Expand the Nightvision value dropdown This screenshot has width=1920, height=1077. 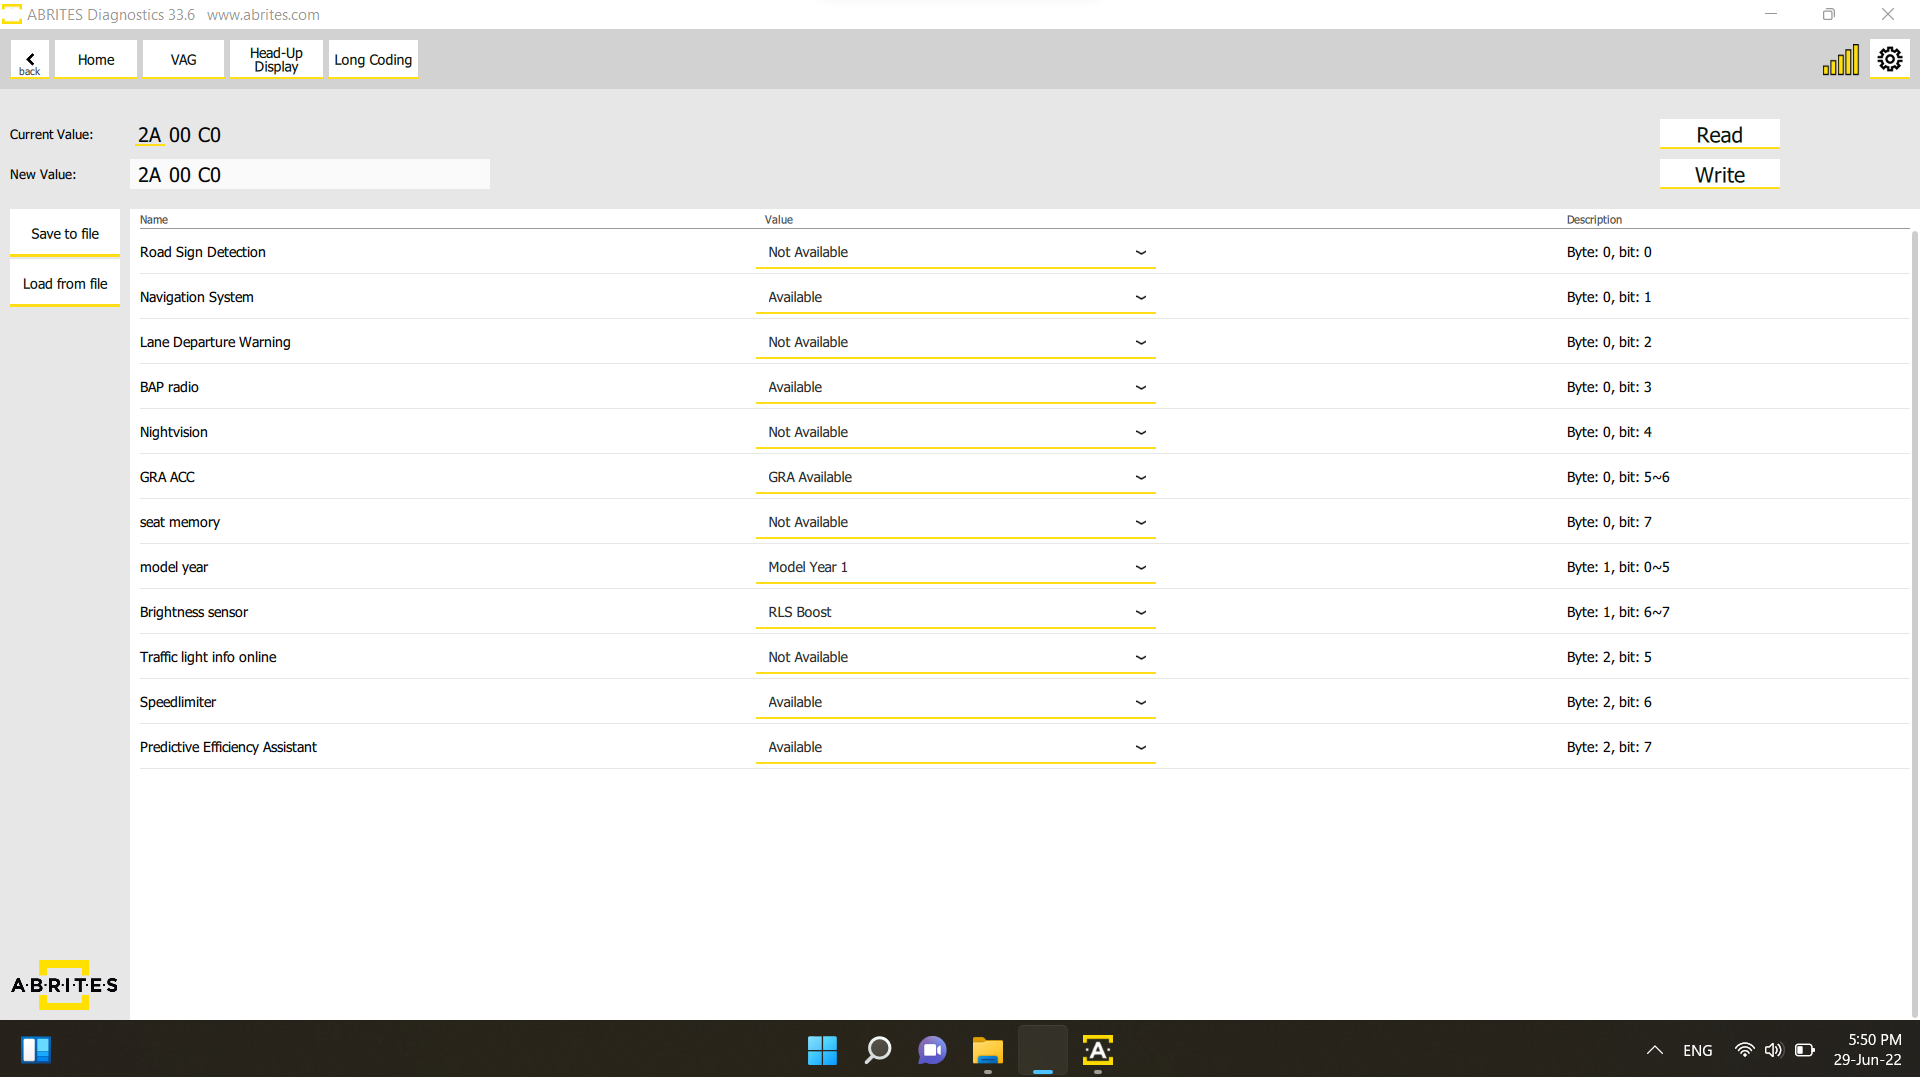coord(955,432)
